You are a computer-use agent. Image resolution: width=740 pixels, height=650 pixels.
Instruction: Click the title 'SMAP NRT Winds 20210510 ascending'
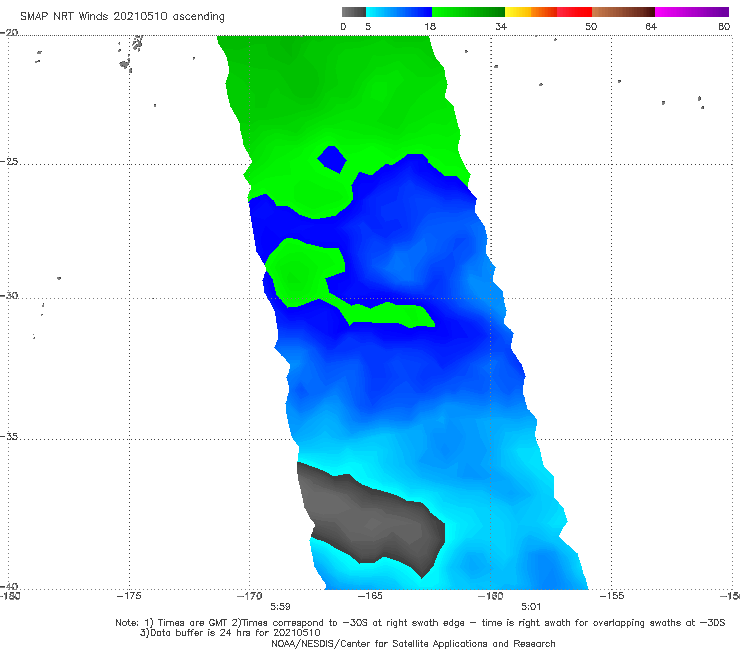tap(122, 17)
